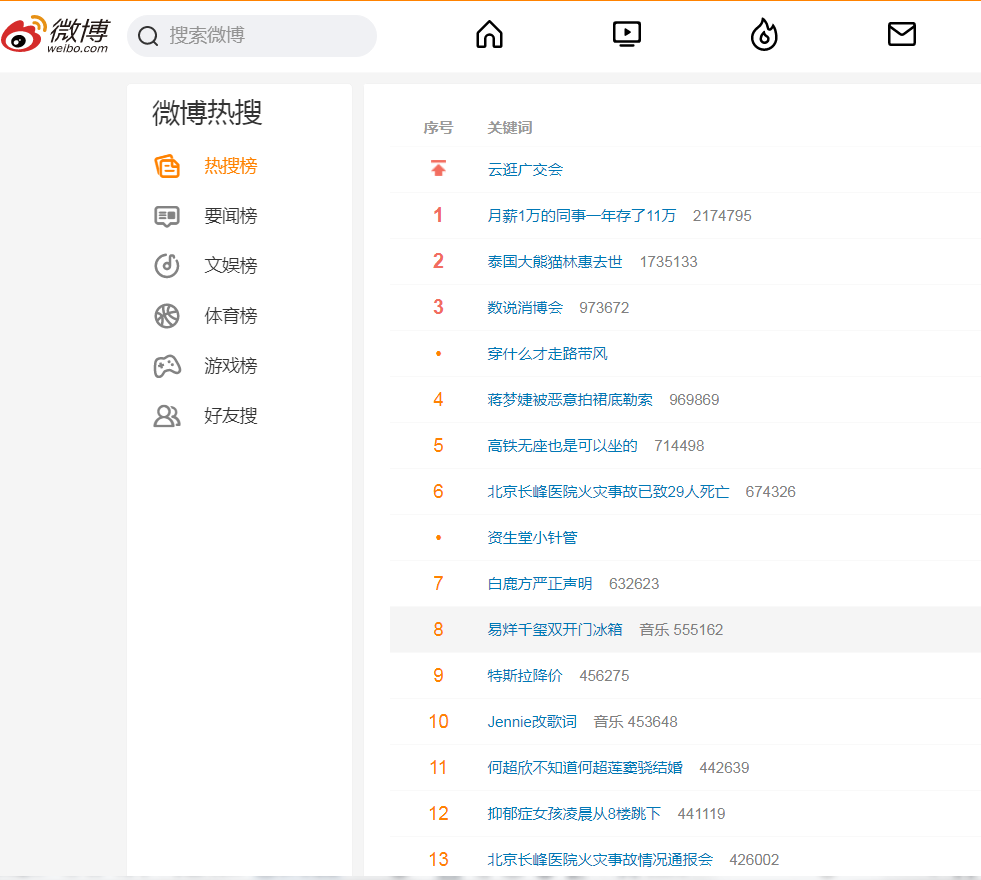Switch to 体育榜 list
The width and height of the screenshot is (981, 880).
pyautogui.click(x=231, y=316)
